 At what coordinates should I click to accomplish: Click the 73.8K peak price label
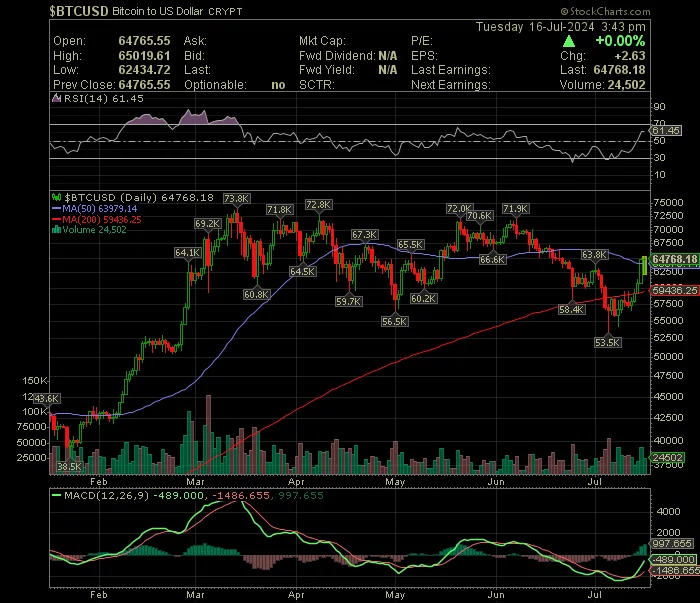pos(237,199)
